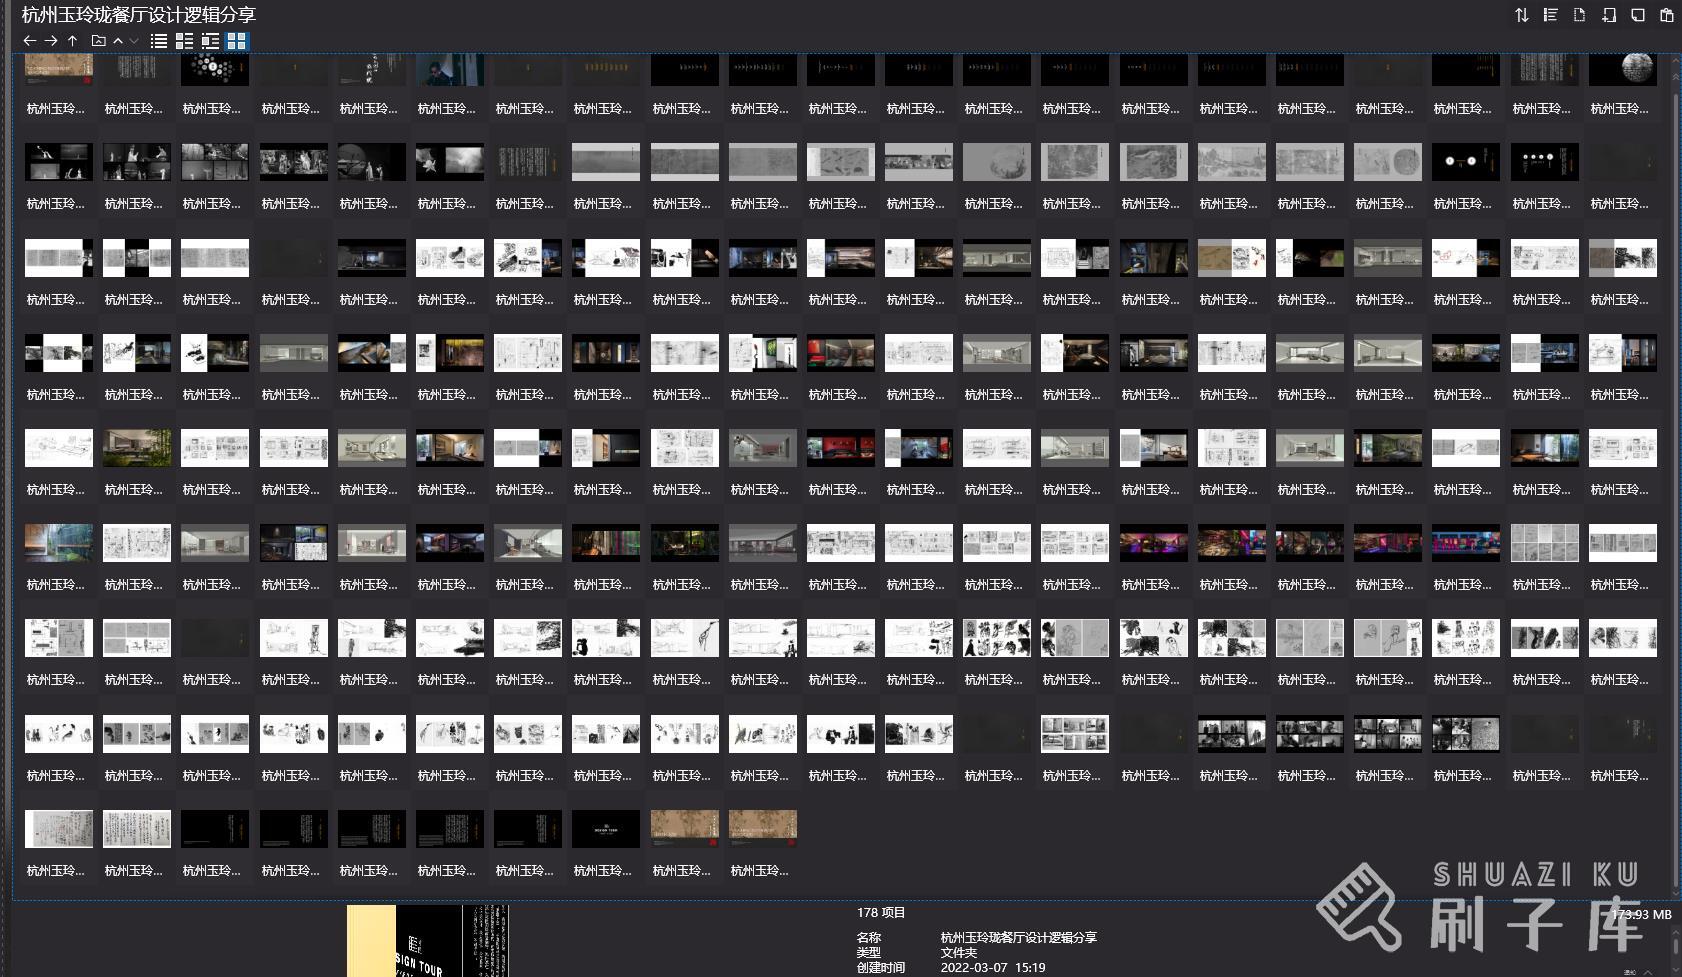This screenshot has width=1682, height=977.
Task: Select the last thumbnail in bottom row
Action: point(762,830)
